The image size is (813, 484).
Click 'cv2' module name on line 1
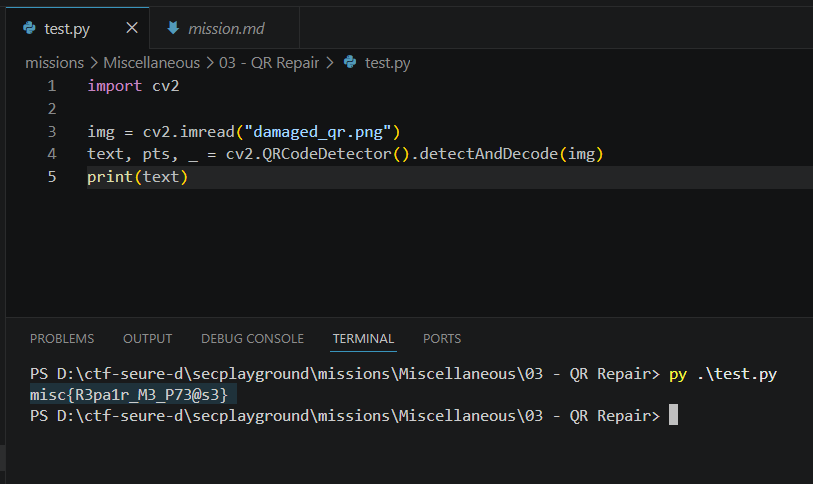click(x=166, y=86)
